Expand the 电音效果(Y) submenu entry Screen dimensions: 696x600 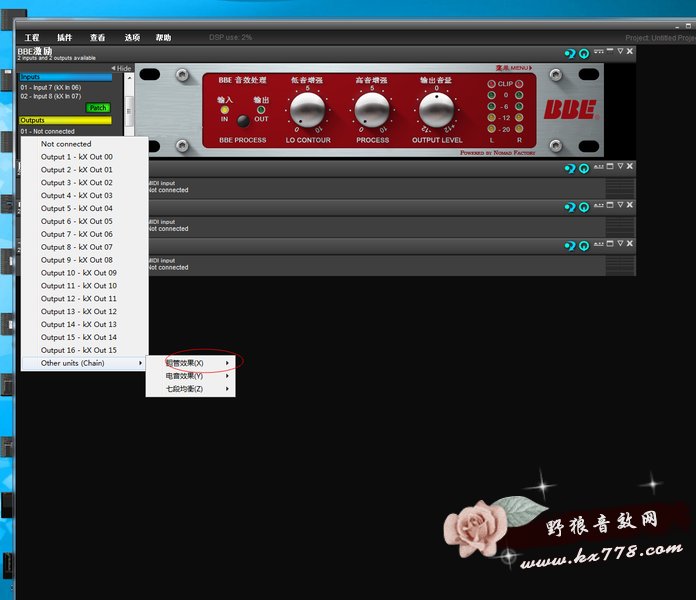190,376
